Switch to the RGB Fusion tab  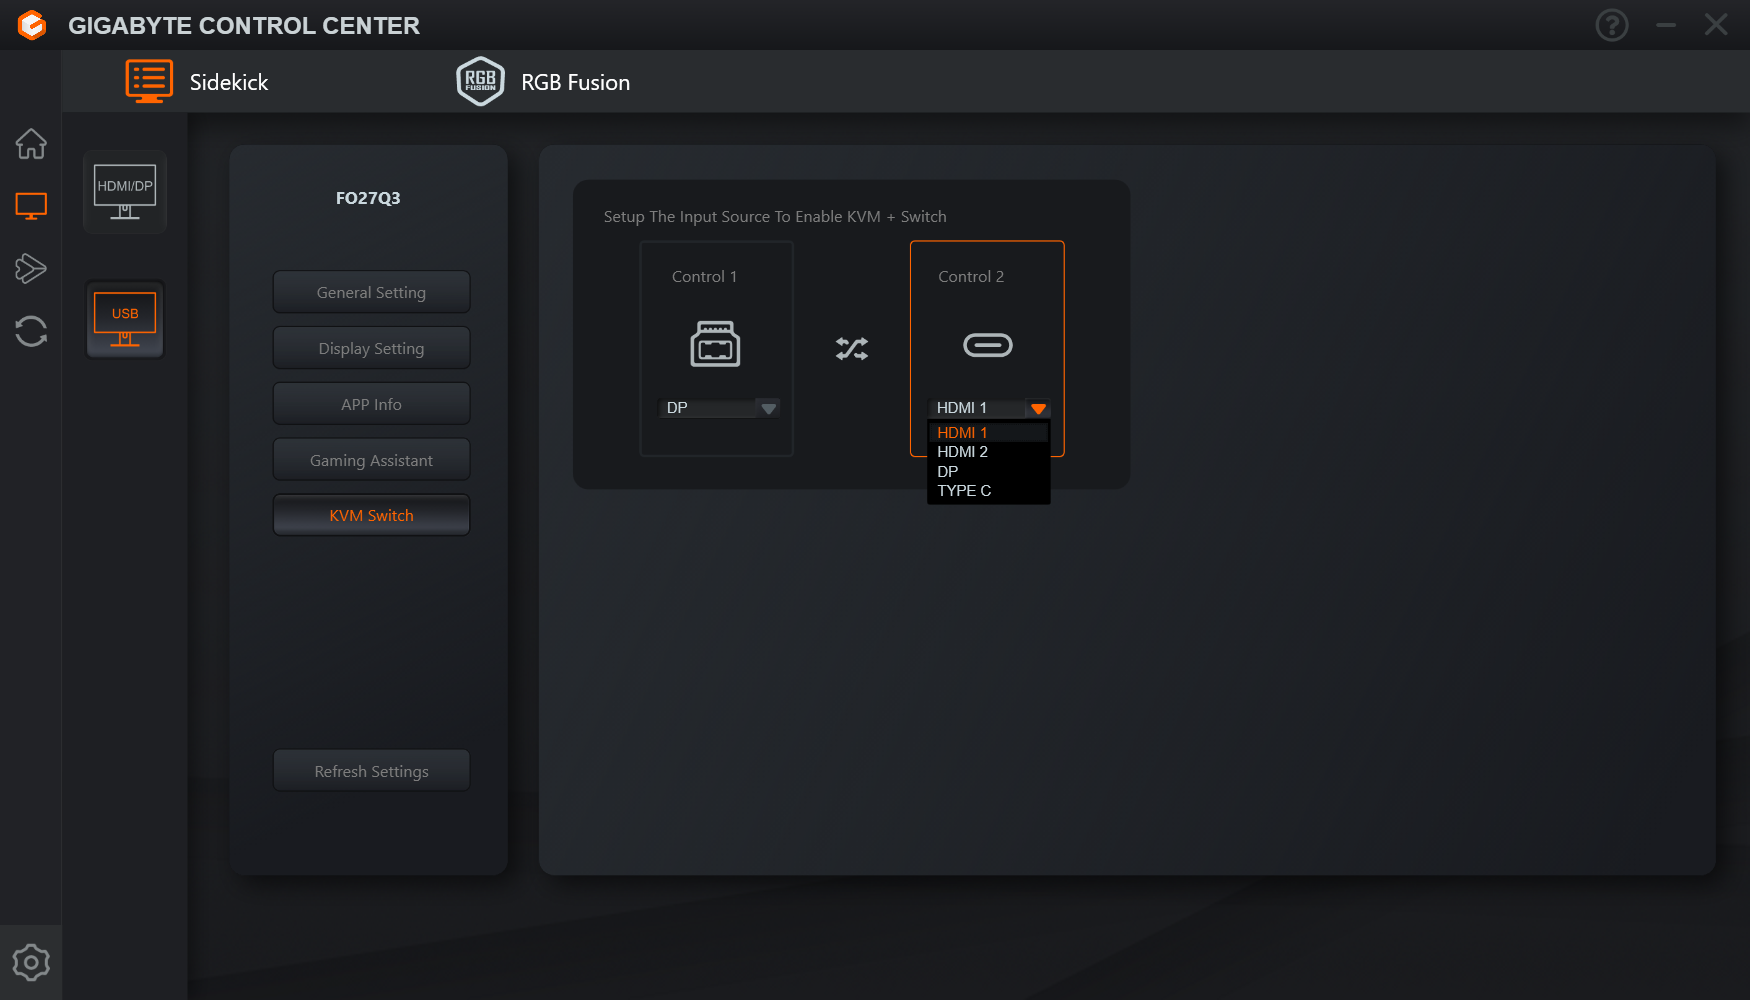click(x=544, y=82)
